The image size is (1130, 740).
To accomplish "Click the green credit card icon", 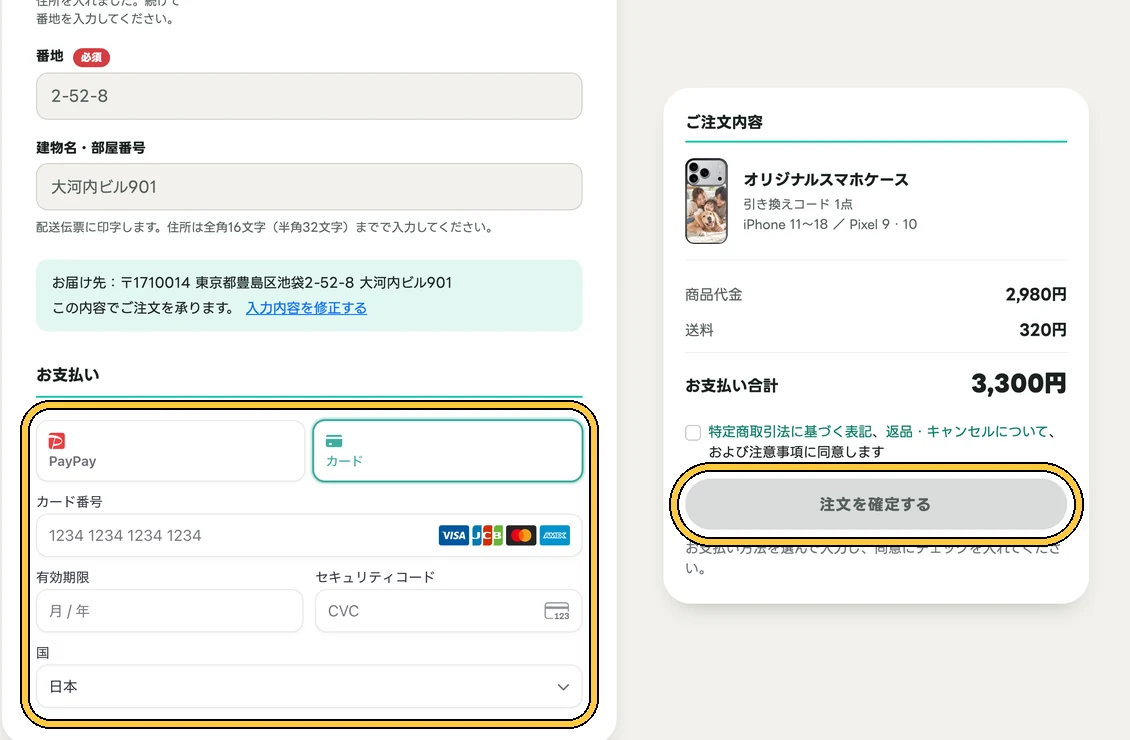I will click(334, 441).
